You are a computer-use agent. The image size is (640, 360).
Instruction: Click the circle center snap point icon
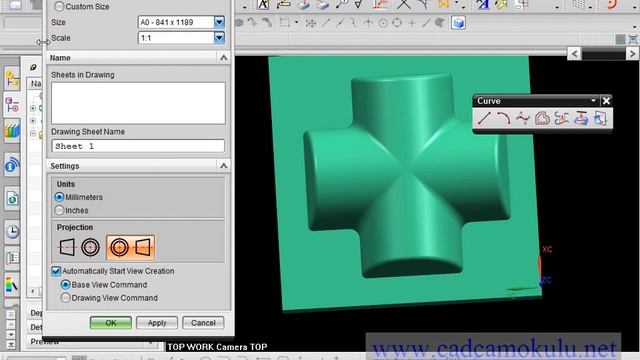[383, 23]
